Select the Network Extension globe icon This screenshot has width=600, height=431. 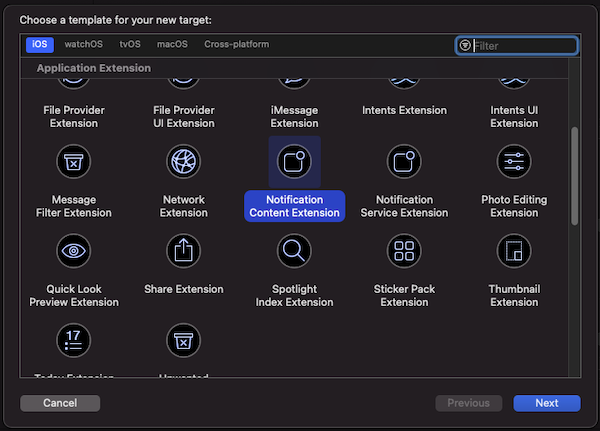(184, 162)
